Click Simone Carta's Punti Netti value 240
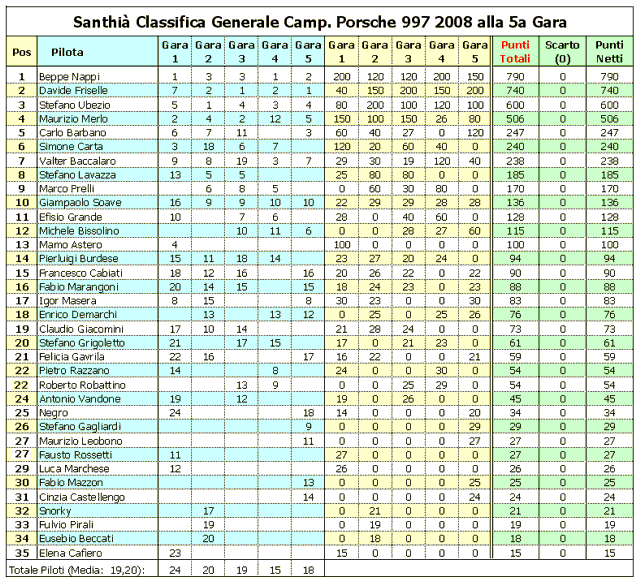 (x=609, y=147)
